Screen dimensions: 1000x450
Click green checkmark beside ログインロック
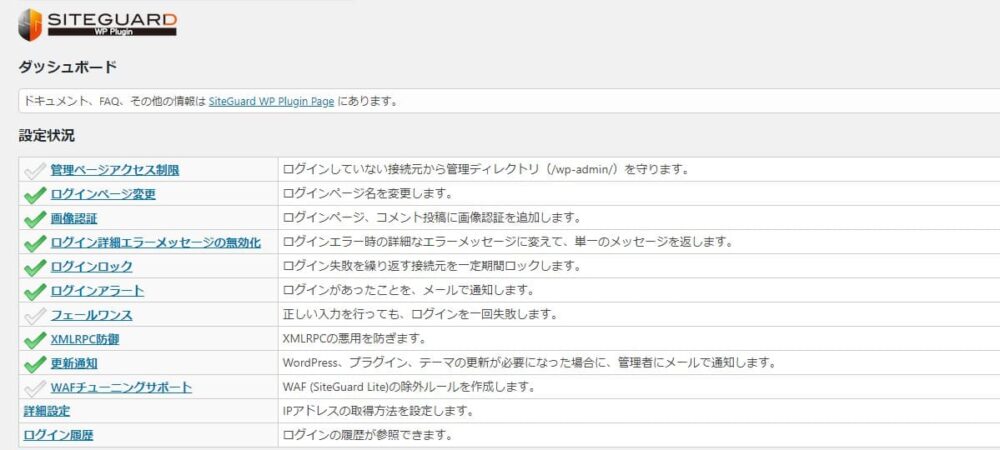pos(34,267)
